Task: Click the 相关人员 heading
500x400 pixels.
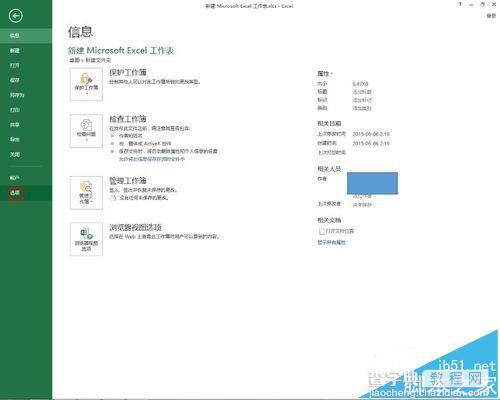Action: (329, 169)
